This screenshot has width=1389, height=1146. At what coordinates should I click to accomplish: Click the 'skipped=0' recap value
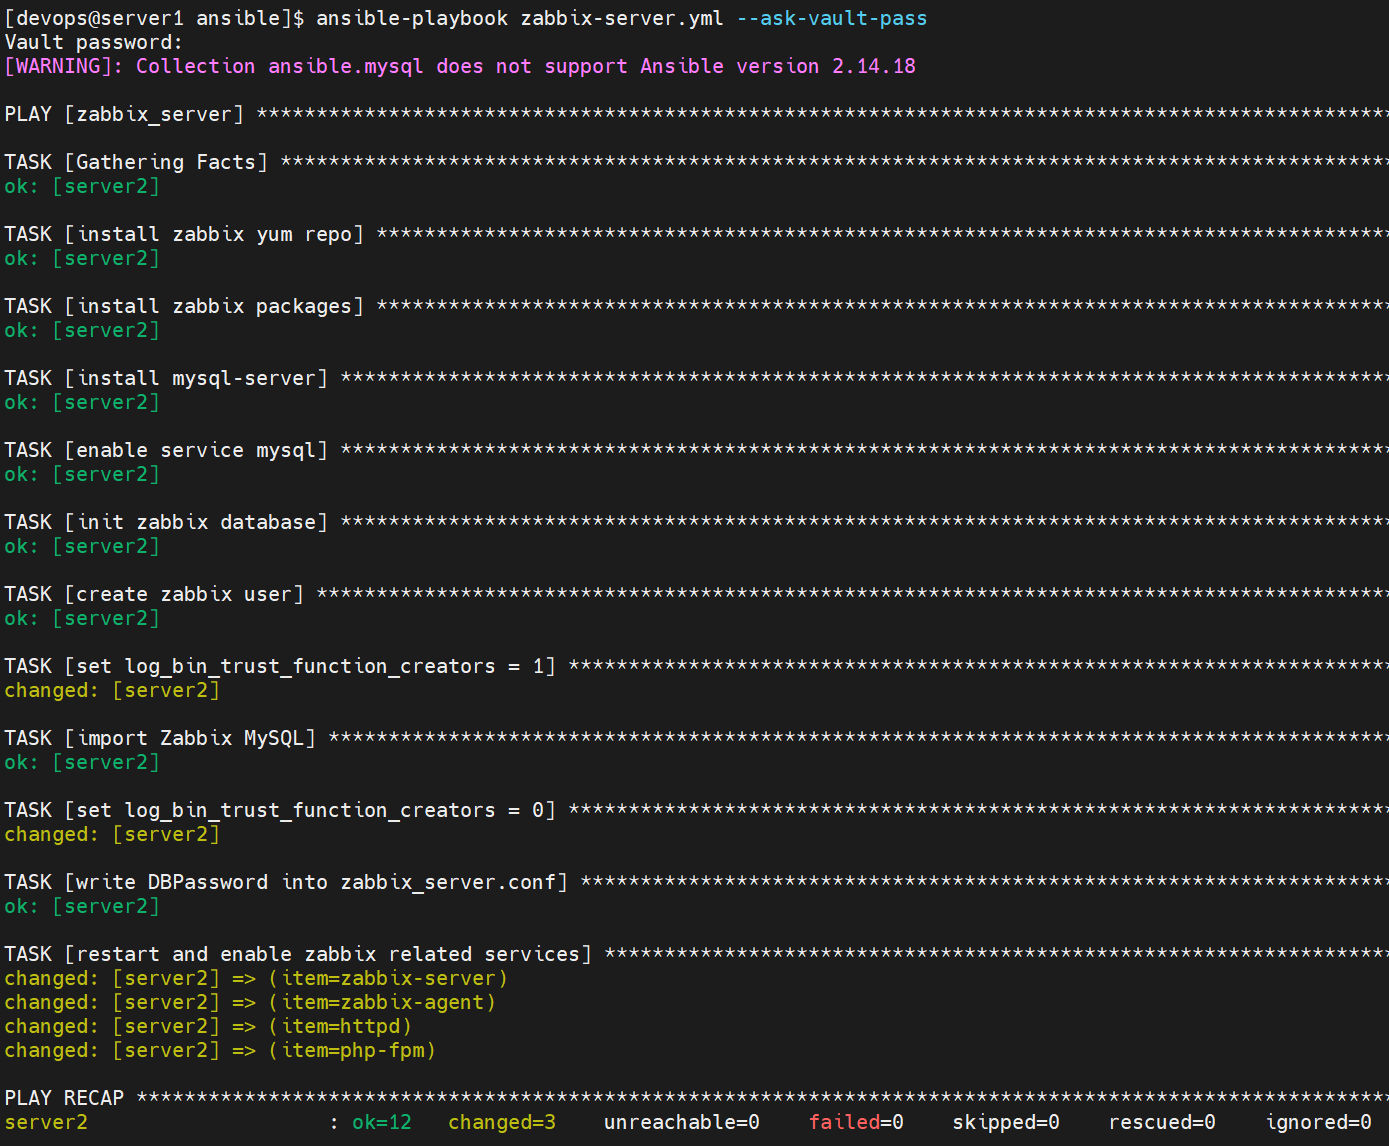(x=1006, y=1122)
